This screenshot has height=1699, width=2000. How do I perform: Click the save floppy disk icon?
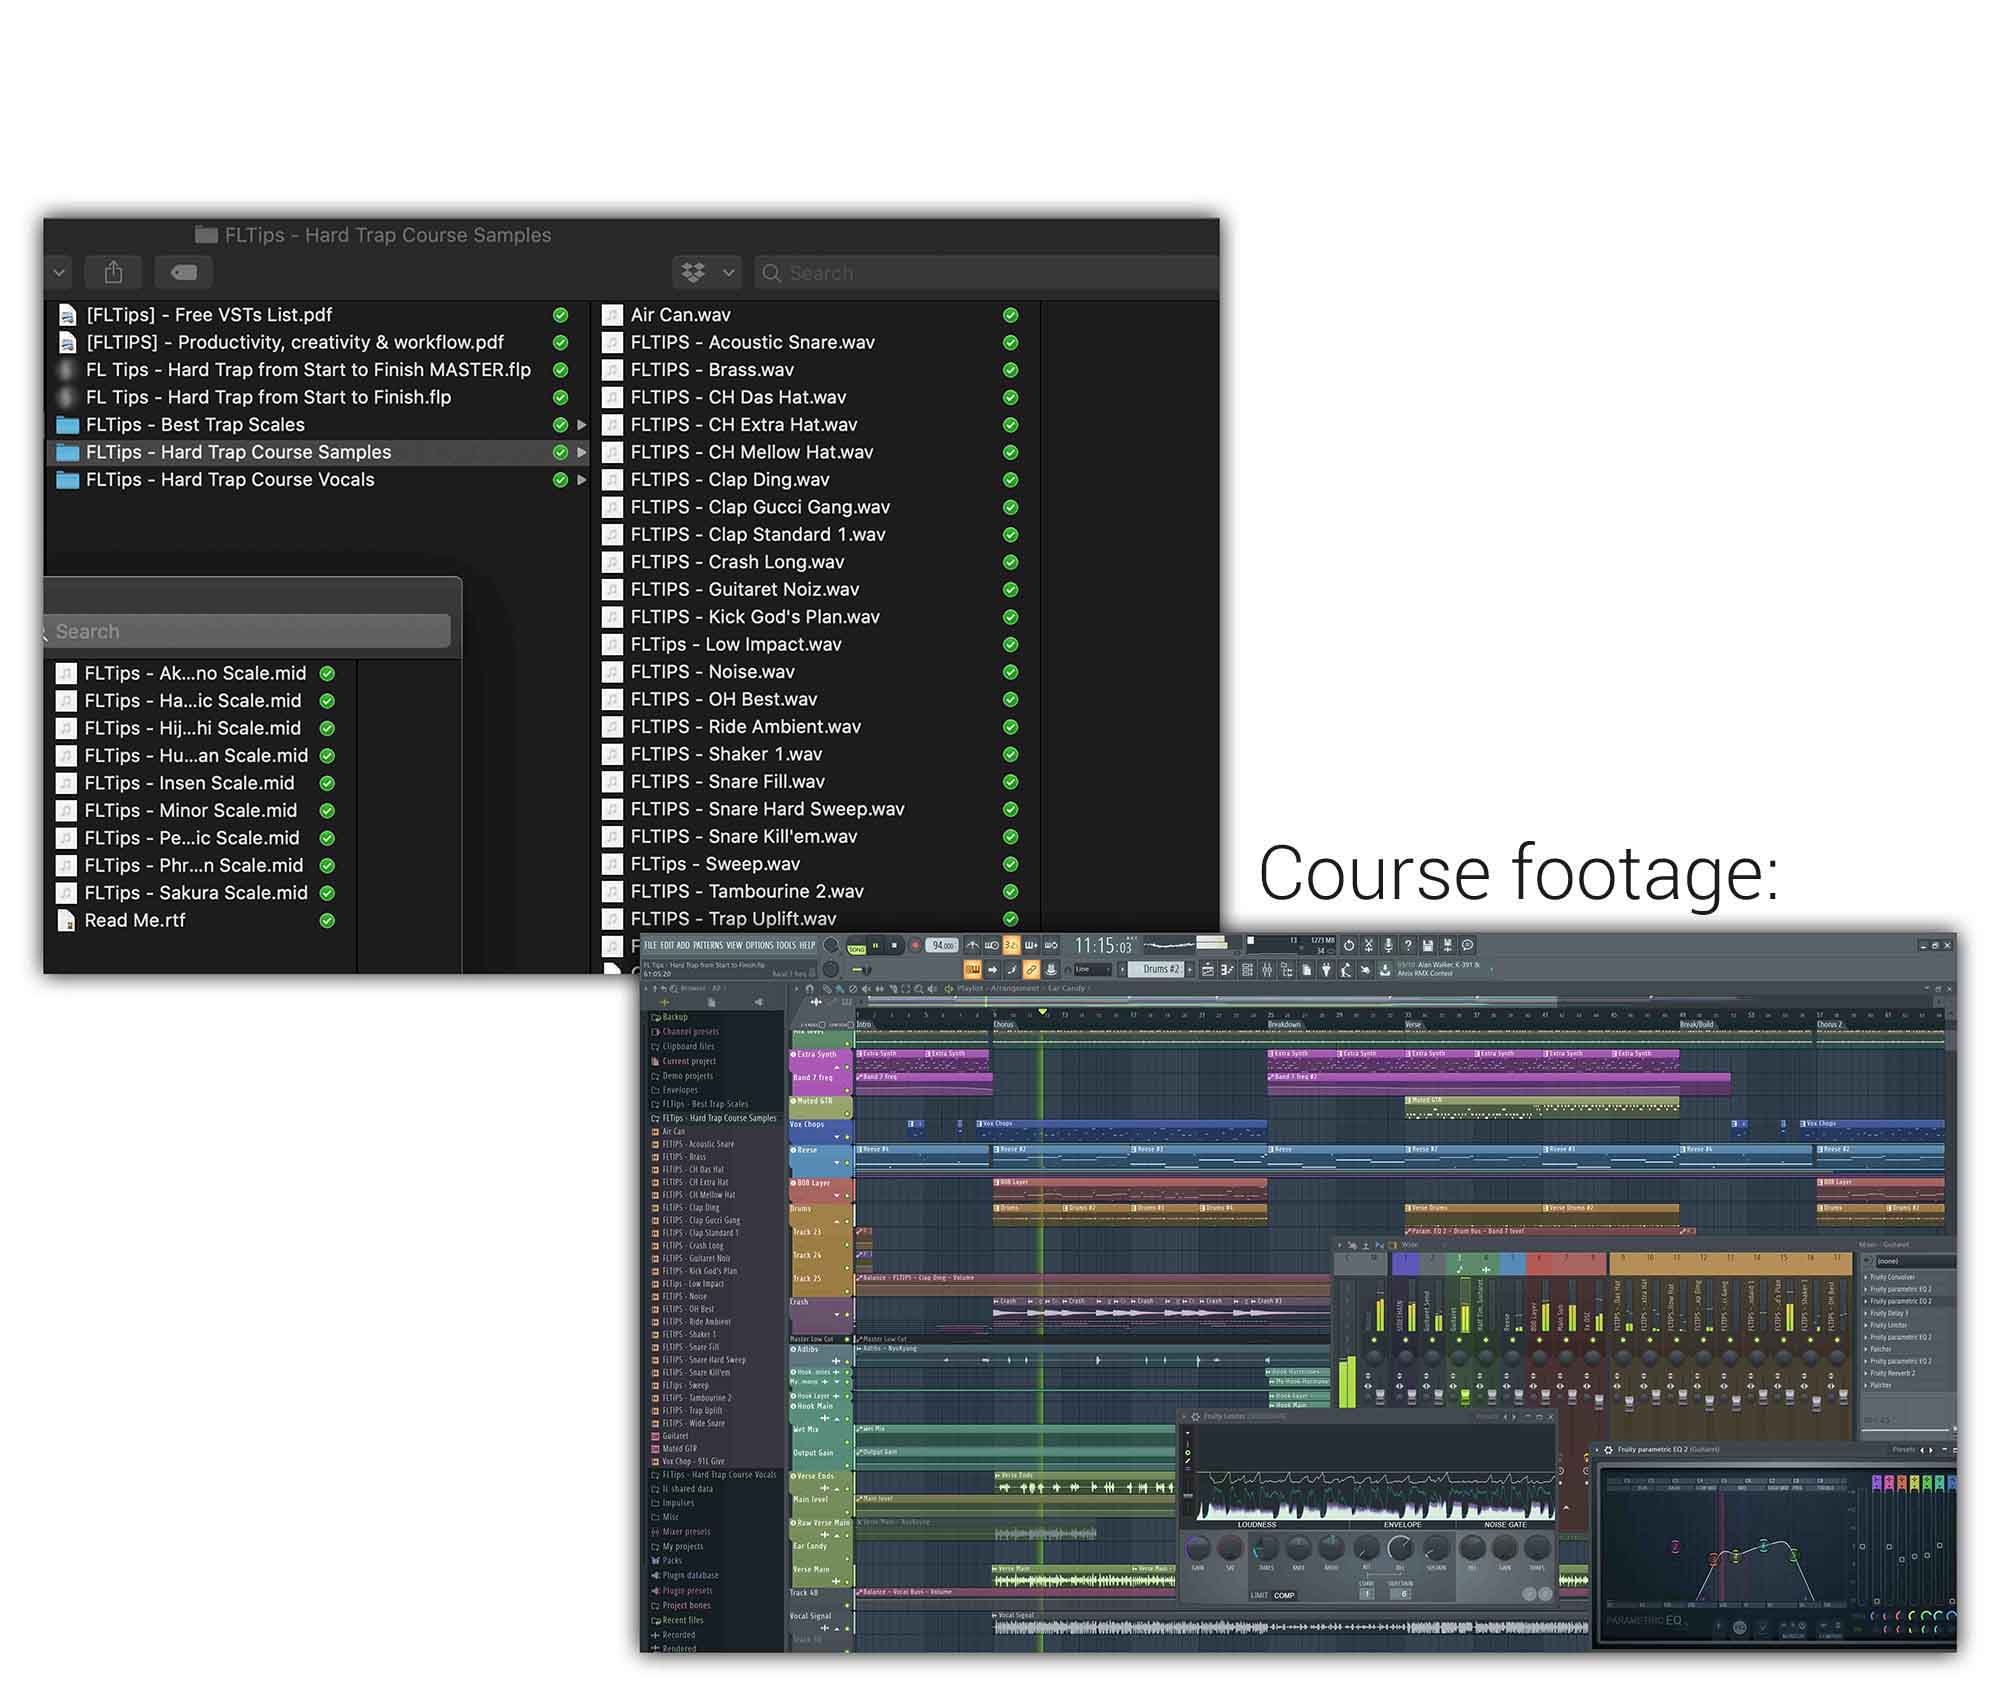1428,945
